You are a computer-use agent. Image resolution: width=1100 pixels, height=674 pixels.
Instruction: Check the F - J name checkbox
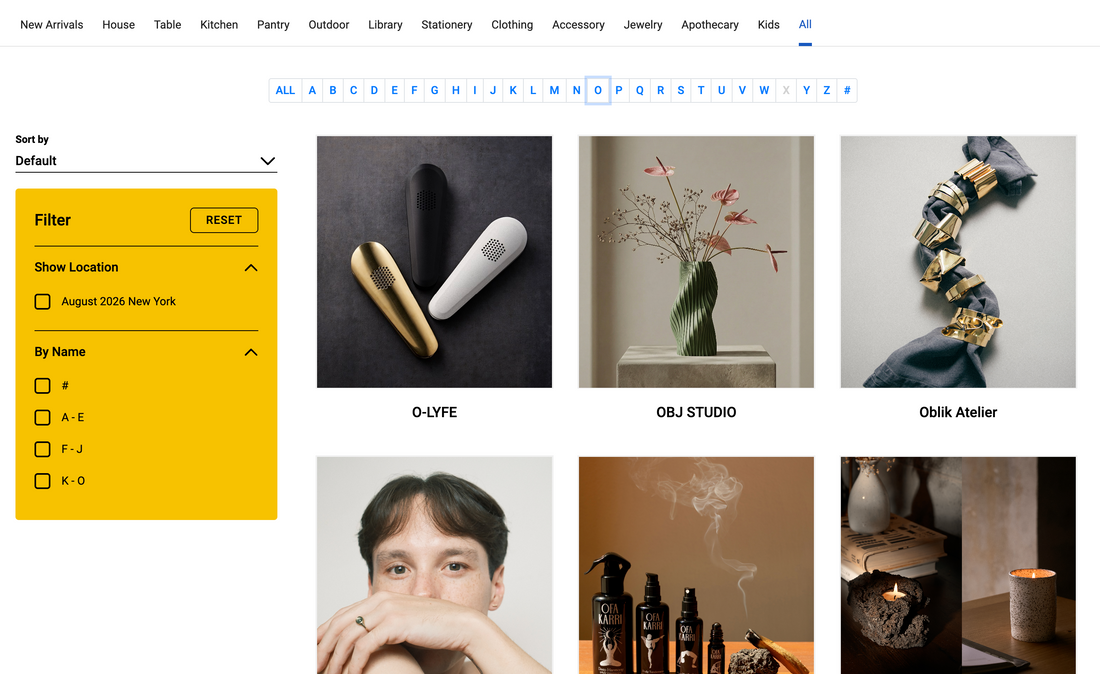tap(43, 449)
